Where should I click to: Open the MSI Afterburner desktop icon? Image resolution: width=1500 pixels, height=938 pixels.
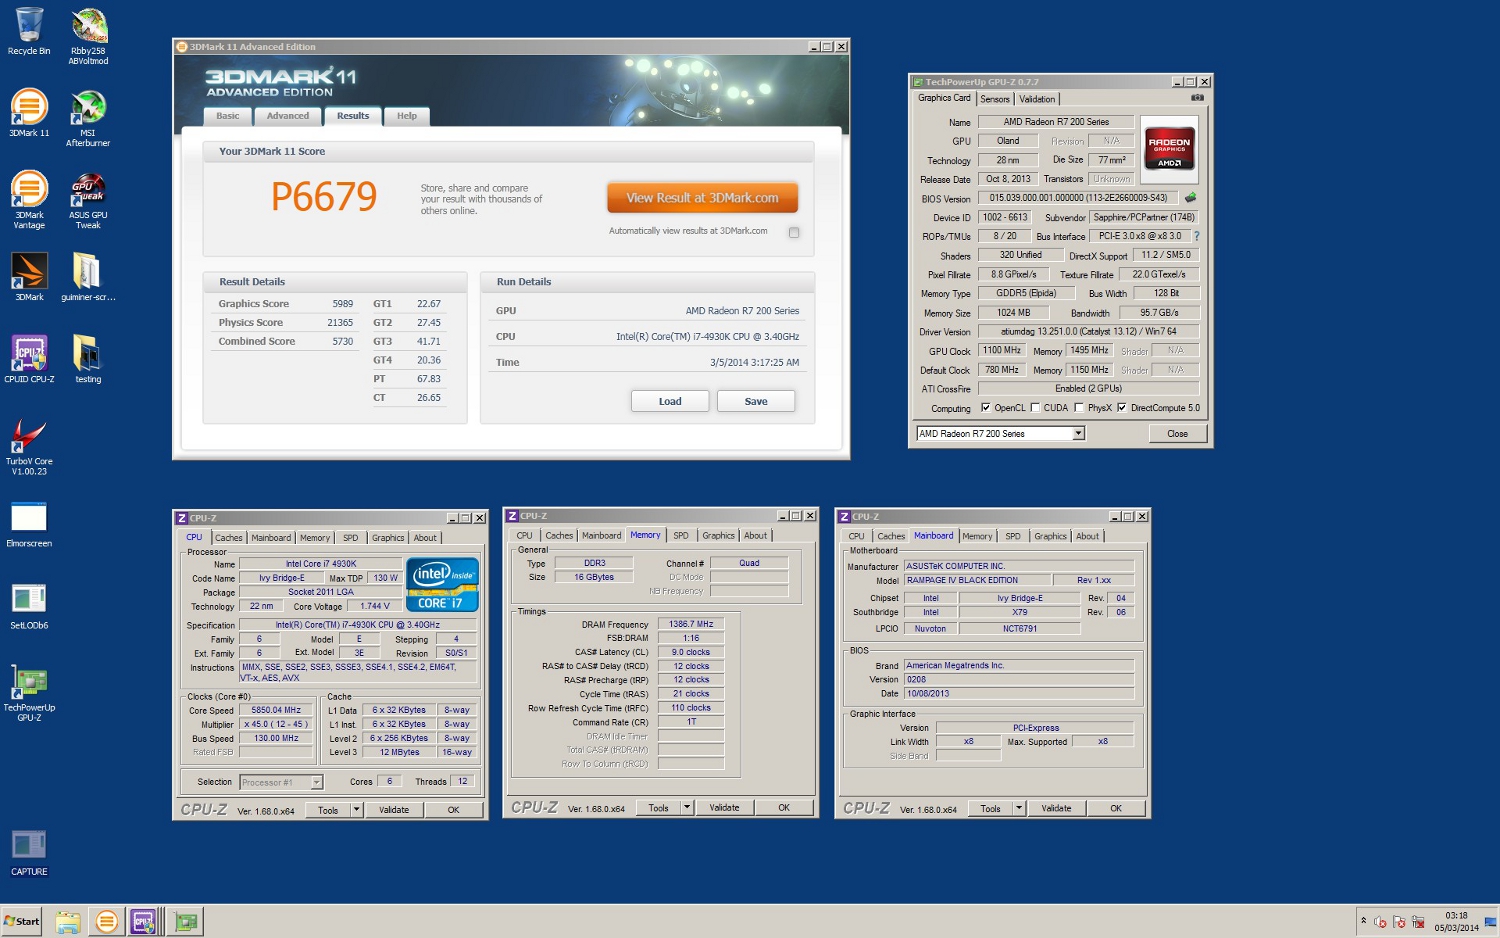tap(88, 117)
